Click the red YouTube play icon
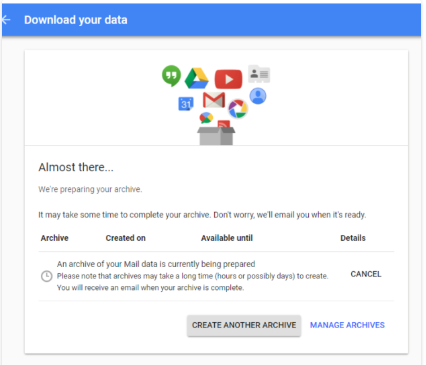The width and height of the screenshot is (426, 365). click(228, 79)
